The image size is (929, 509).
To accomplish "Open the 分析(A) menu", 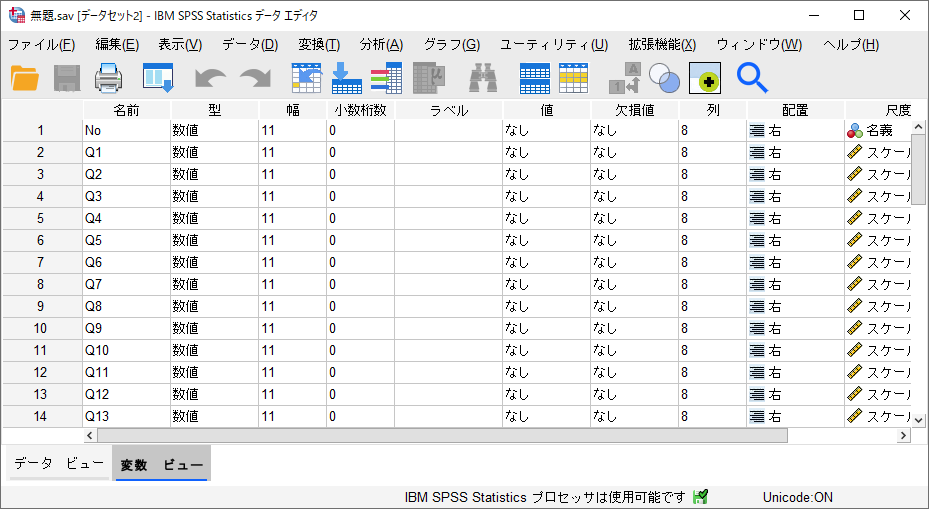I will coord(381,45).
